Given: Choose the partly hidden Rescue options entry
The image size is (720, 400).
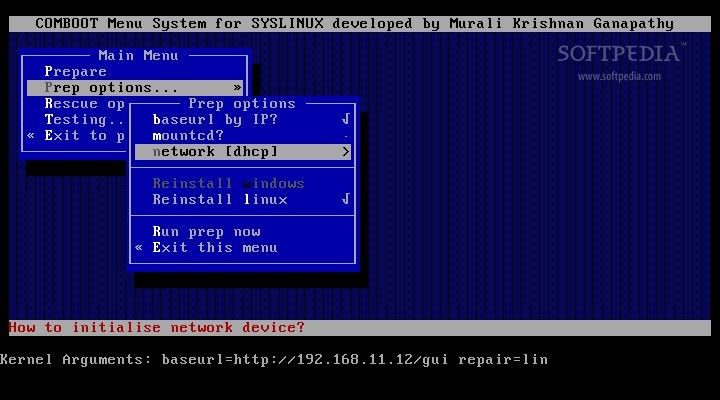Looking at the screenshot, I should point(84,104).
